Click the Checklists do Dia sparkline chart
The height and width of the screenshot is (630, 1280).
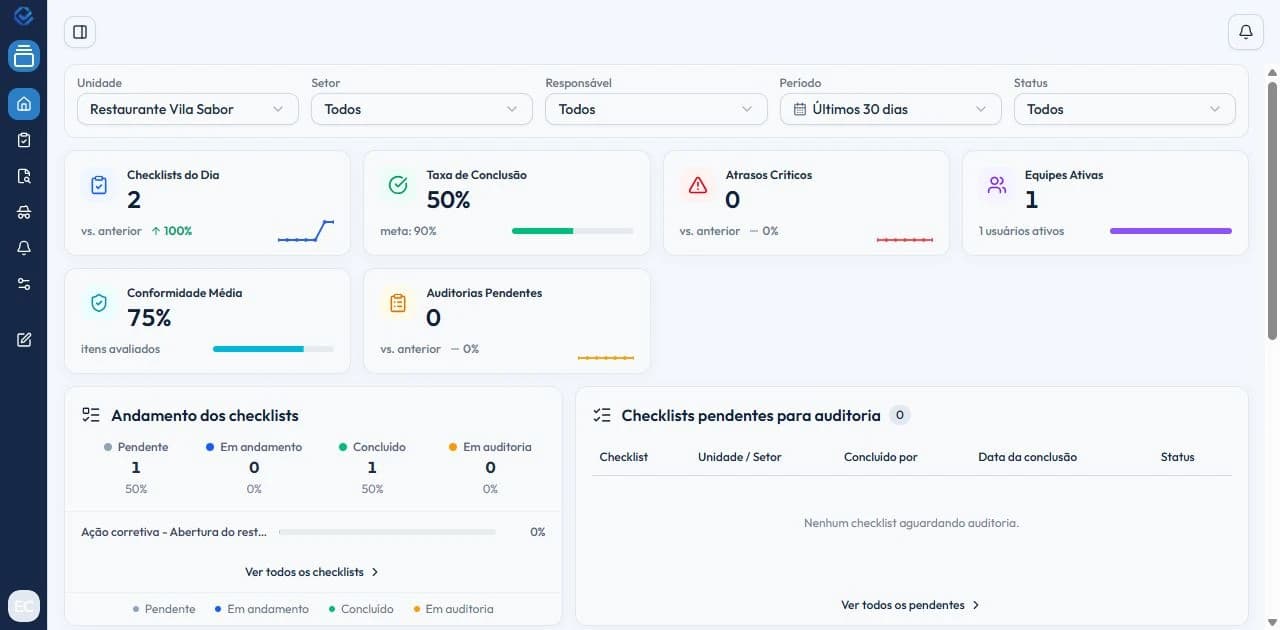coord(306,231)
